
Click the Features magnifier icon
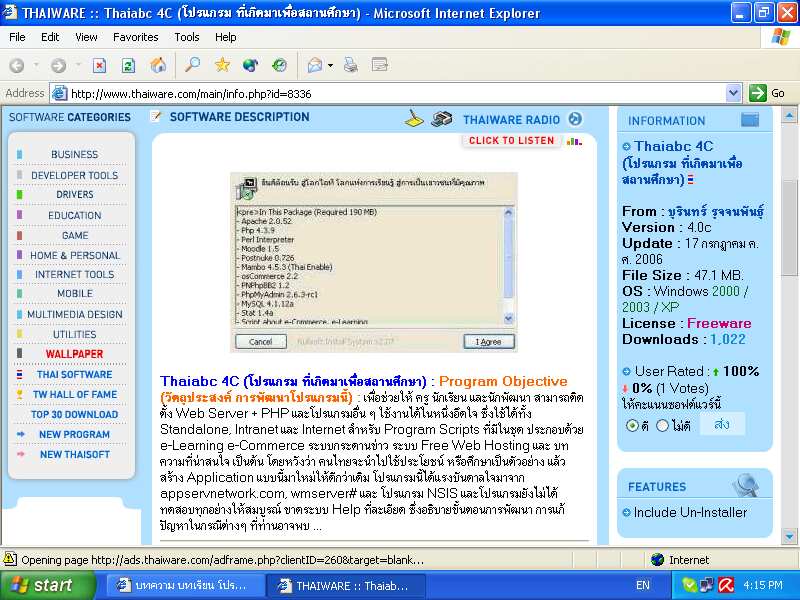tap(745, 485)
